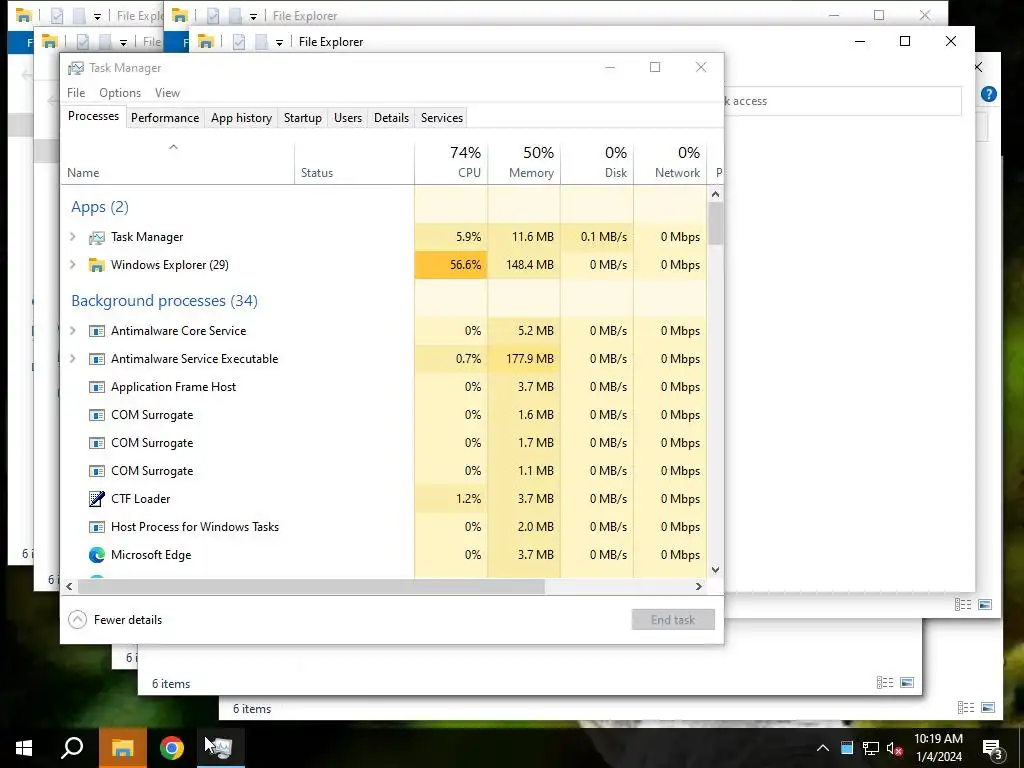Sort processes by Memory column header
Image resolution: width=1024 pixels, height=768 pixels.
coord(524,162)
